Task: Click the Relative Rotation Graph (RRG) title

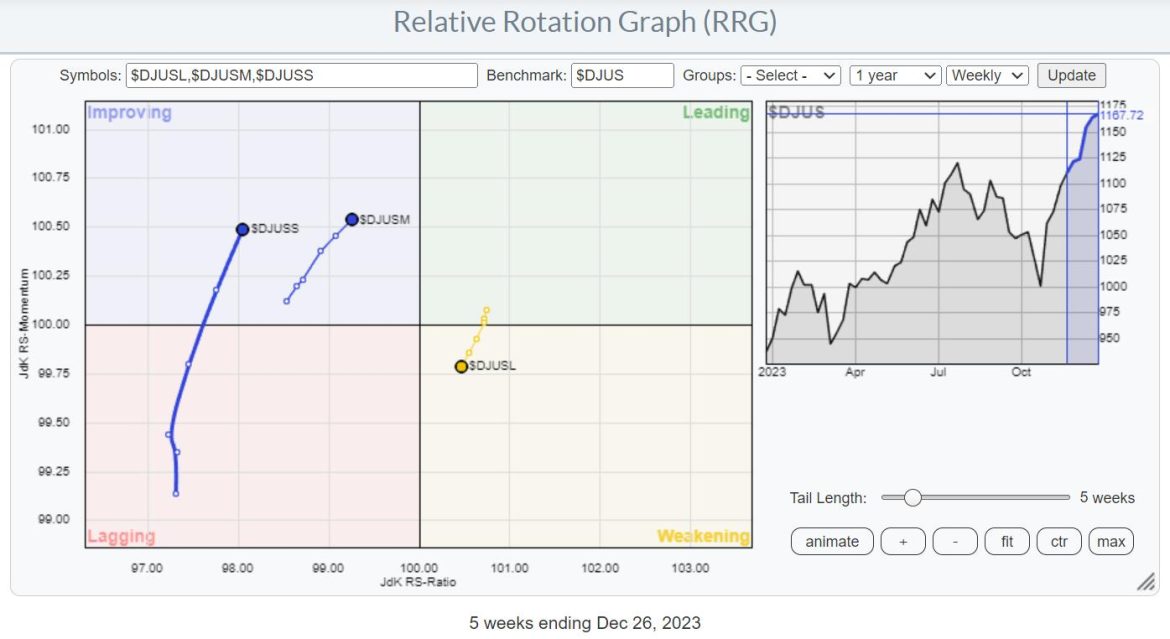Action: 585,21
